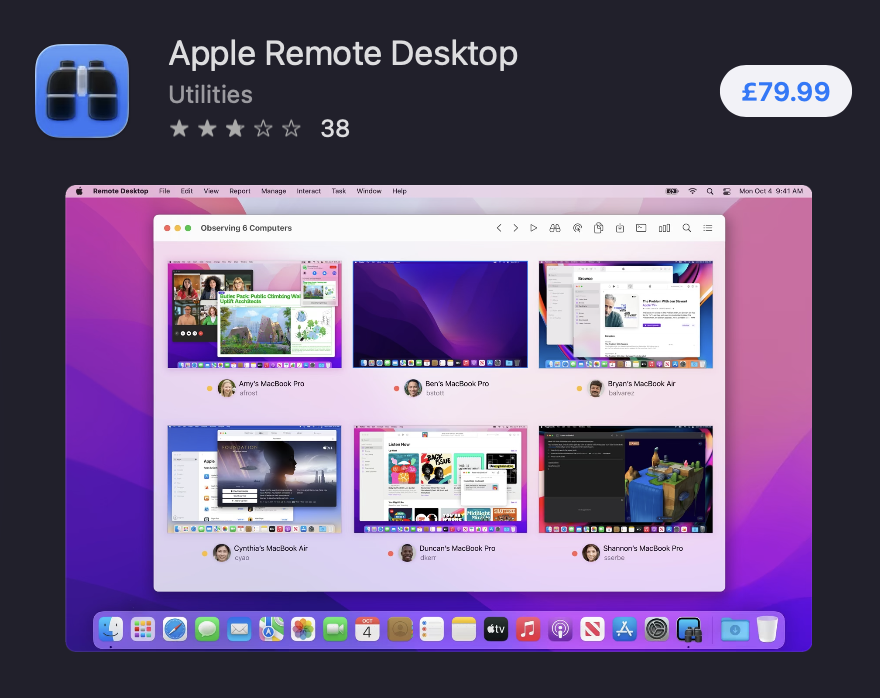Screen dimensions: 880x698
Task: Click the UNIX command terminal toolbar icon
Action: click(x=641, y=228)
